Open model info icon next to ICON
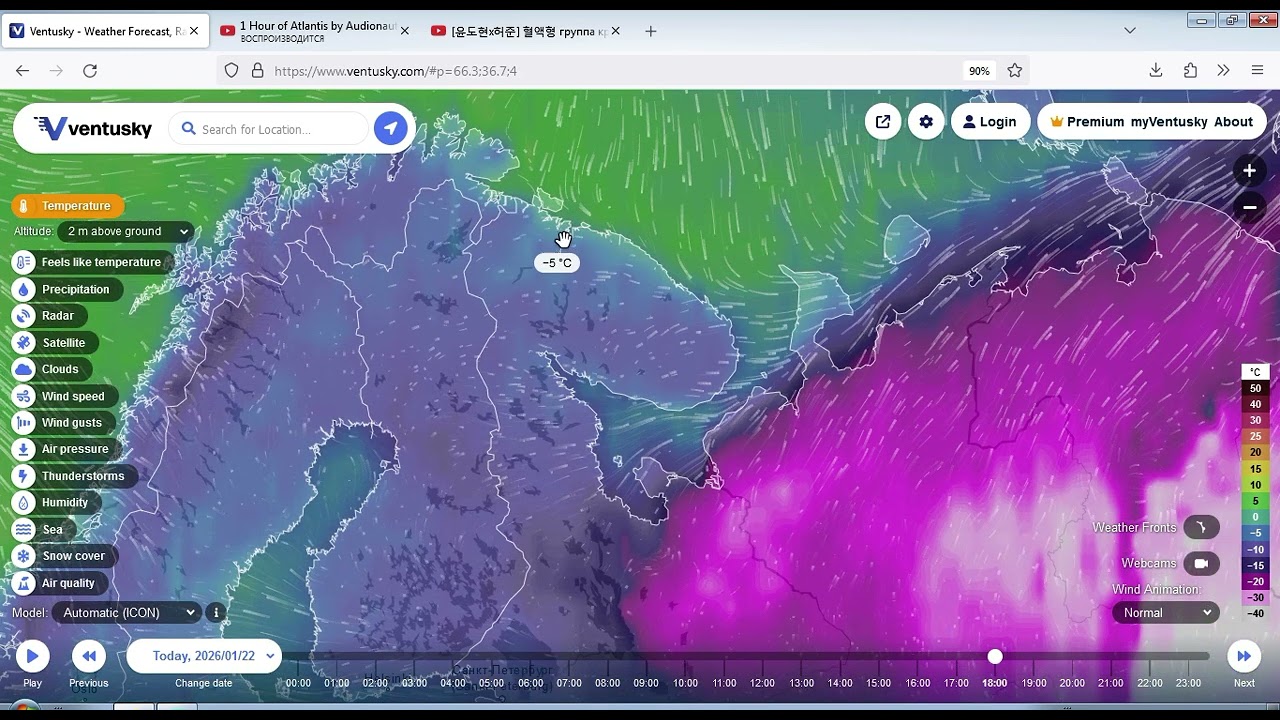 pyautogui.click(x=216, y=613)
